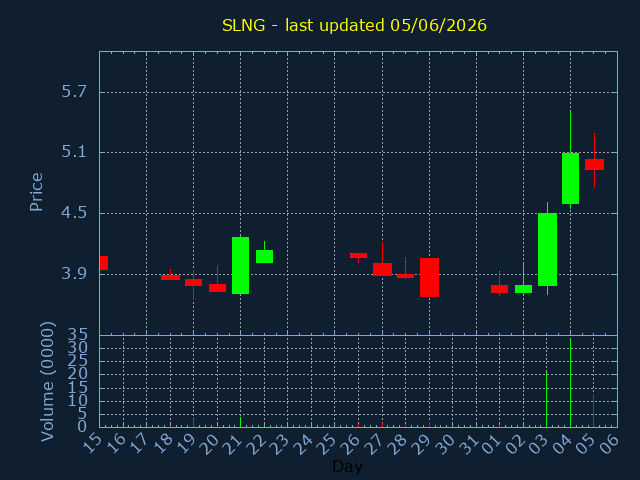The height and width of the screenshot is (480, 640).
Task: Click the day label 19 on the axis
Action: coord(189,444)
